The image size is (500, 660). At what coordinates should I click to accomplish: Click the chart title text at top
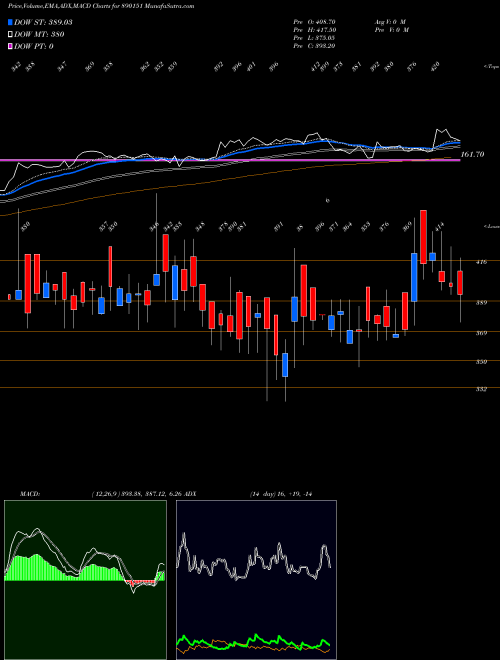[101, 7]
